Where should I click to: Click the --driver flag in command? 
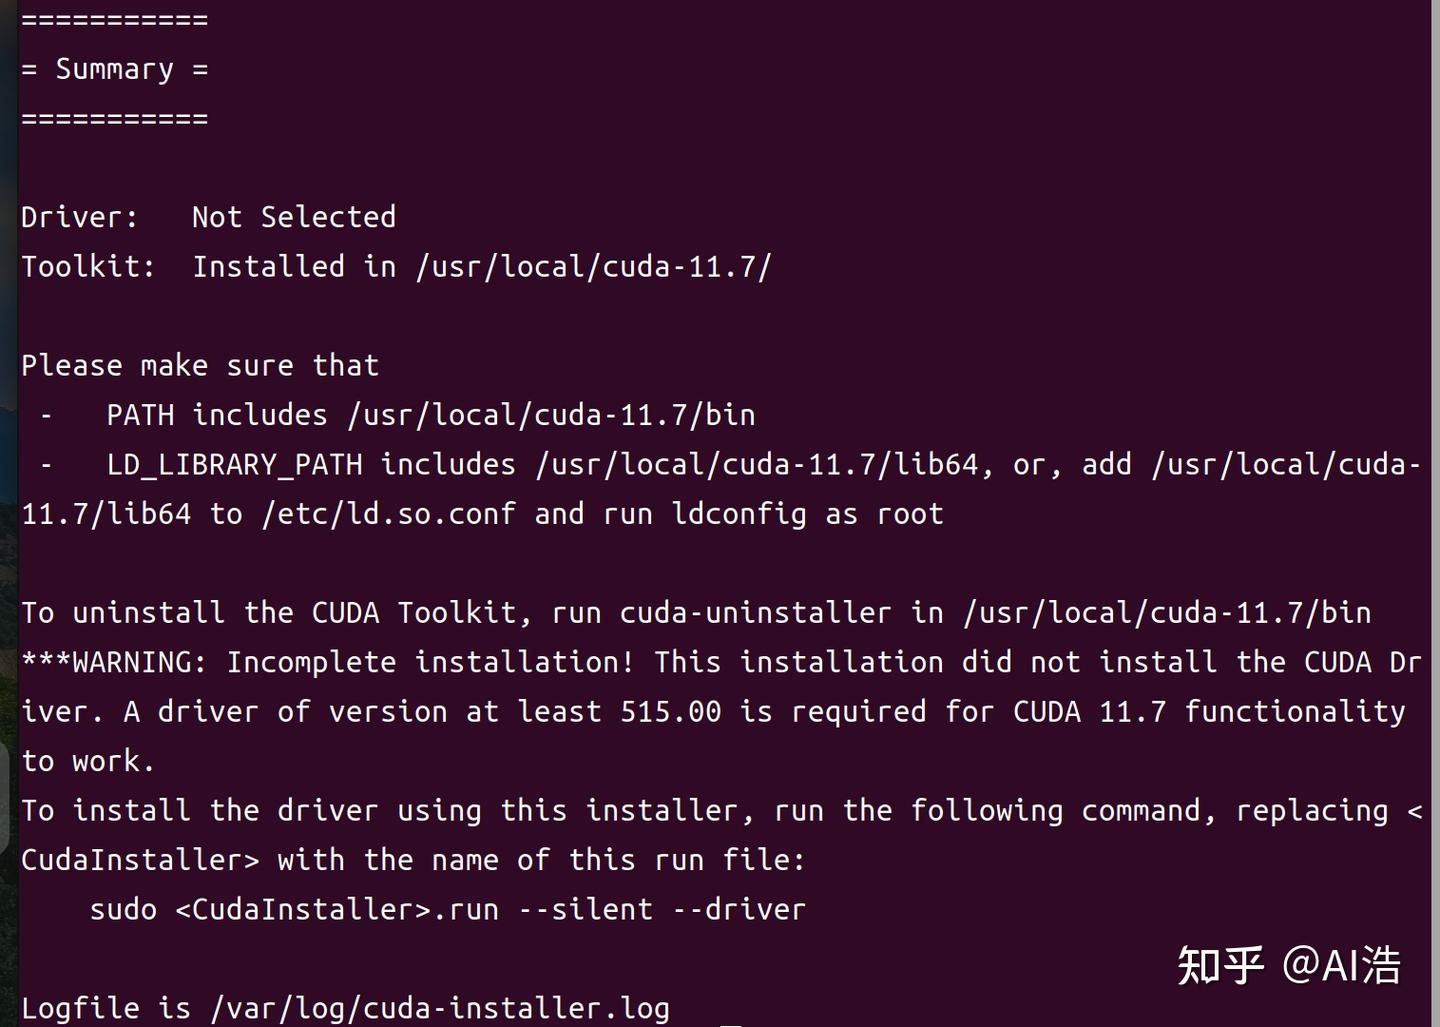(x=738, y=910)
